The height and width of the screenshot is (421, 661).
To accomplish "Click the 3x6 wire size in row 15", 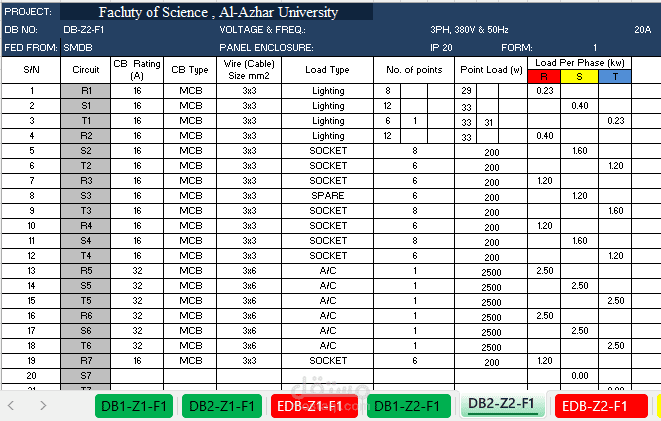I will (249, 301).
